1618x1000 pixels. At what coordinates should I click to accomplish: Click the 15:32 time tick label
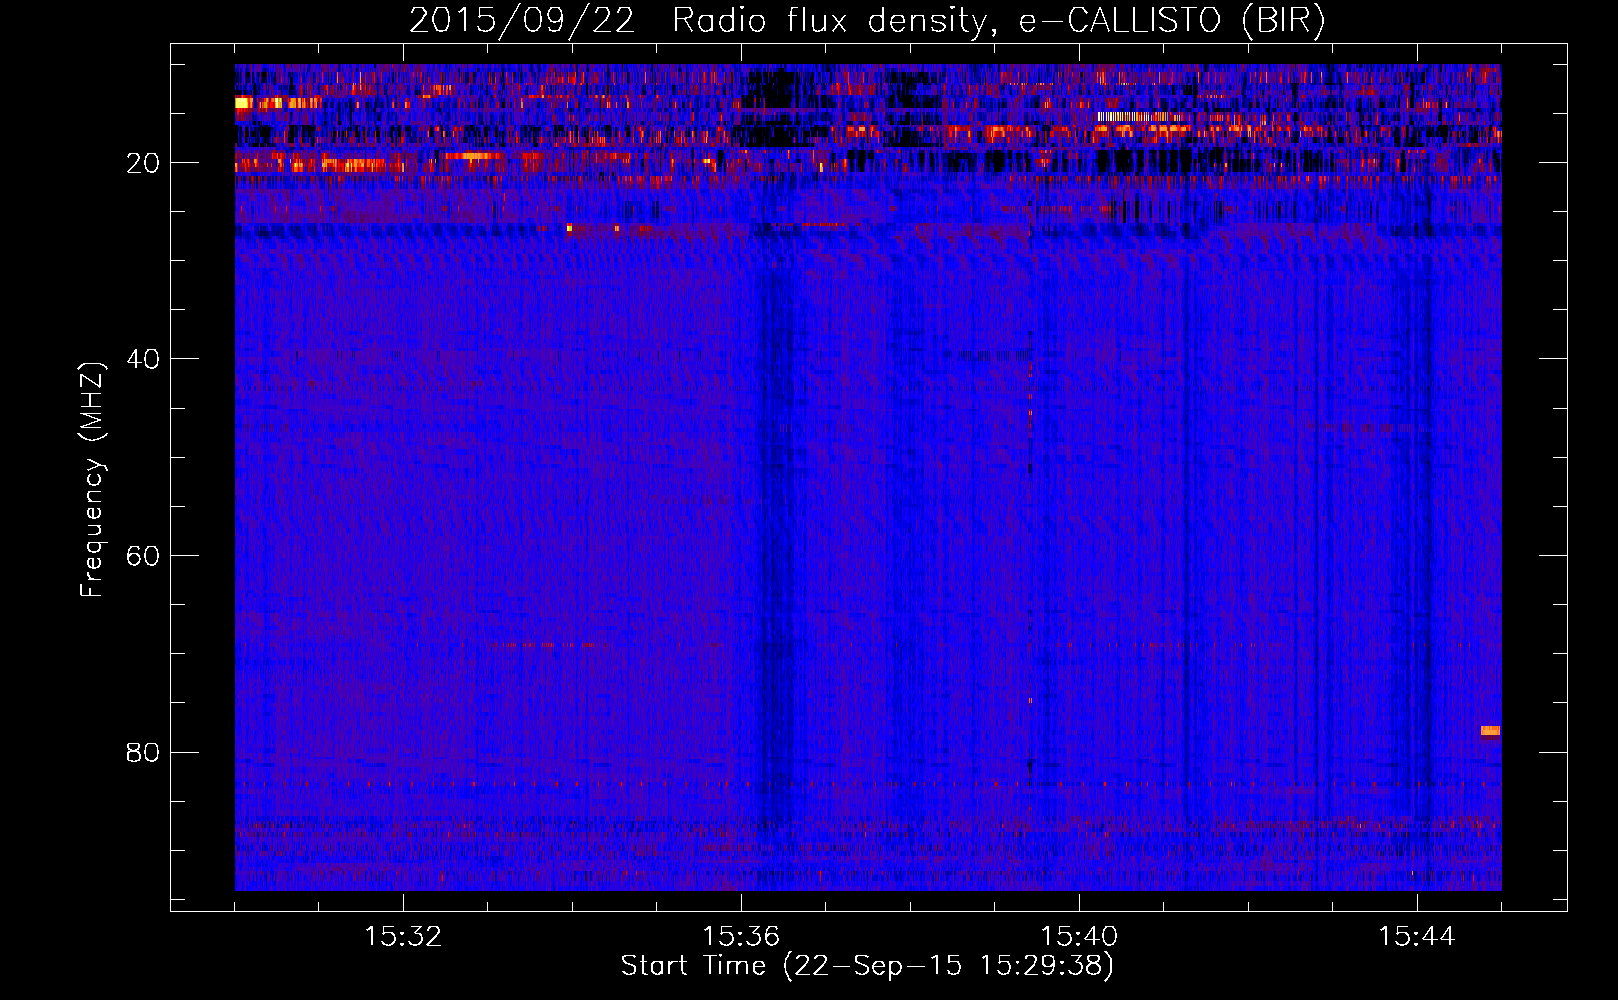click(x=403, y=937)
